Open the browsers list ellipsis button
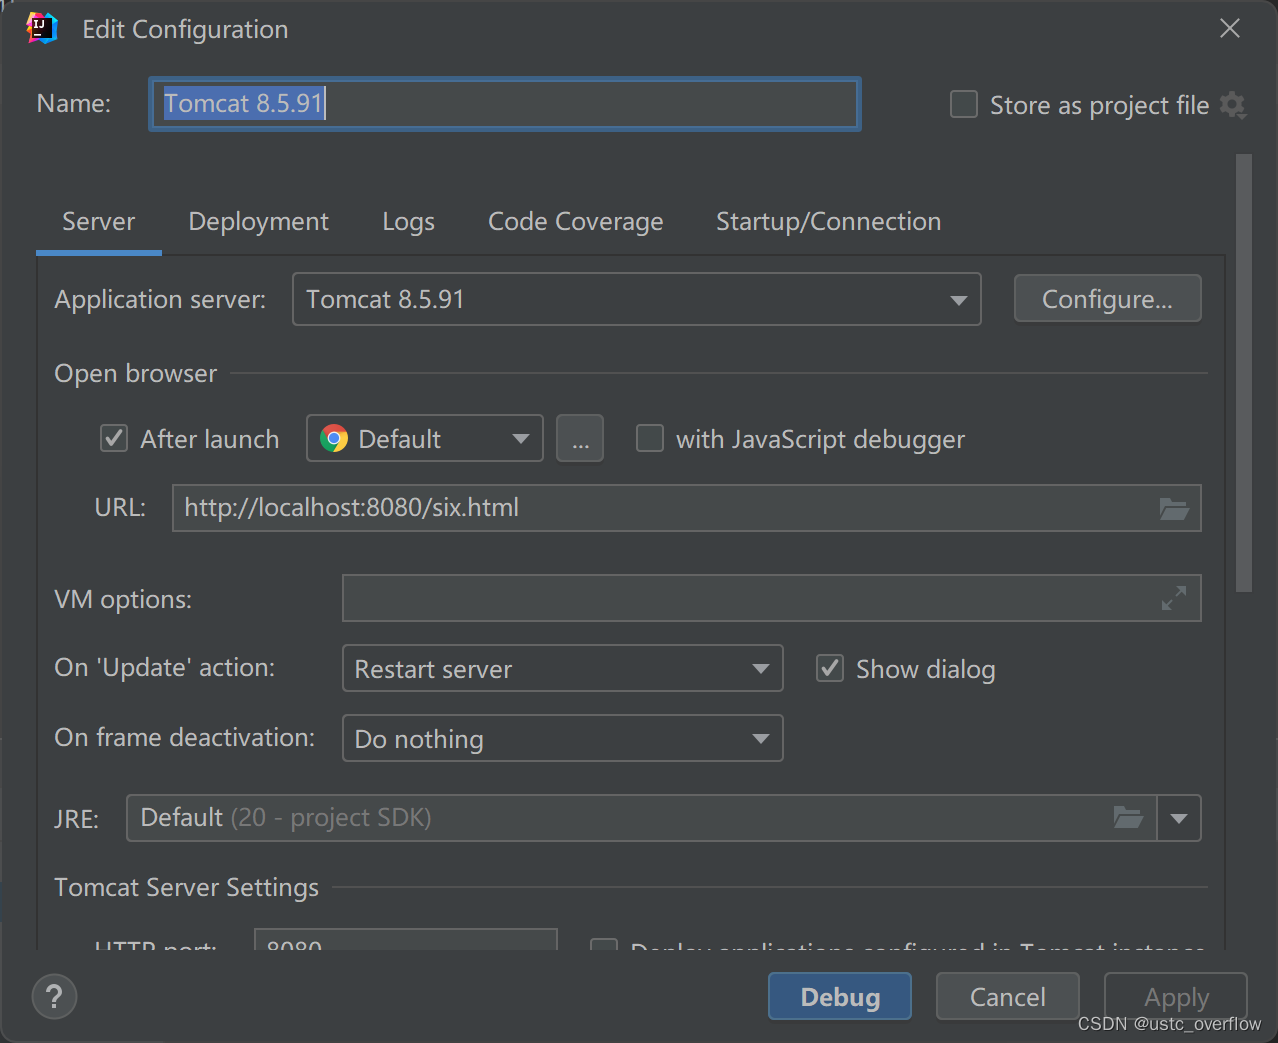Viewport: 1278px width, 1043px height. pyautogui.click(x=580, y=438)
